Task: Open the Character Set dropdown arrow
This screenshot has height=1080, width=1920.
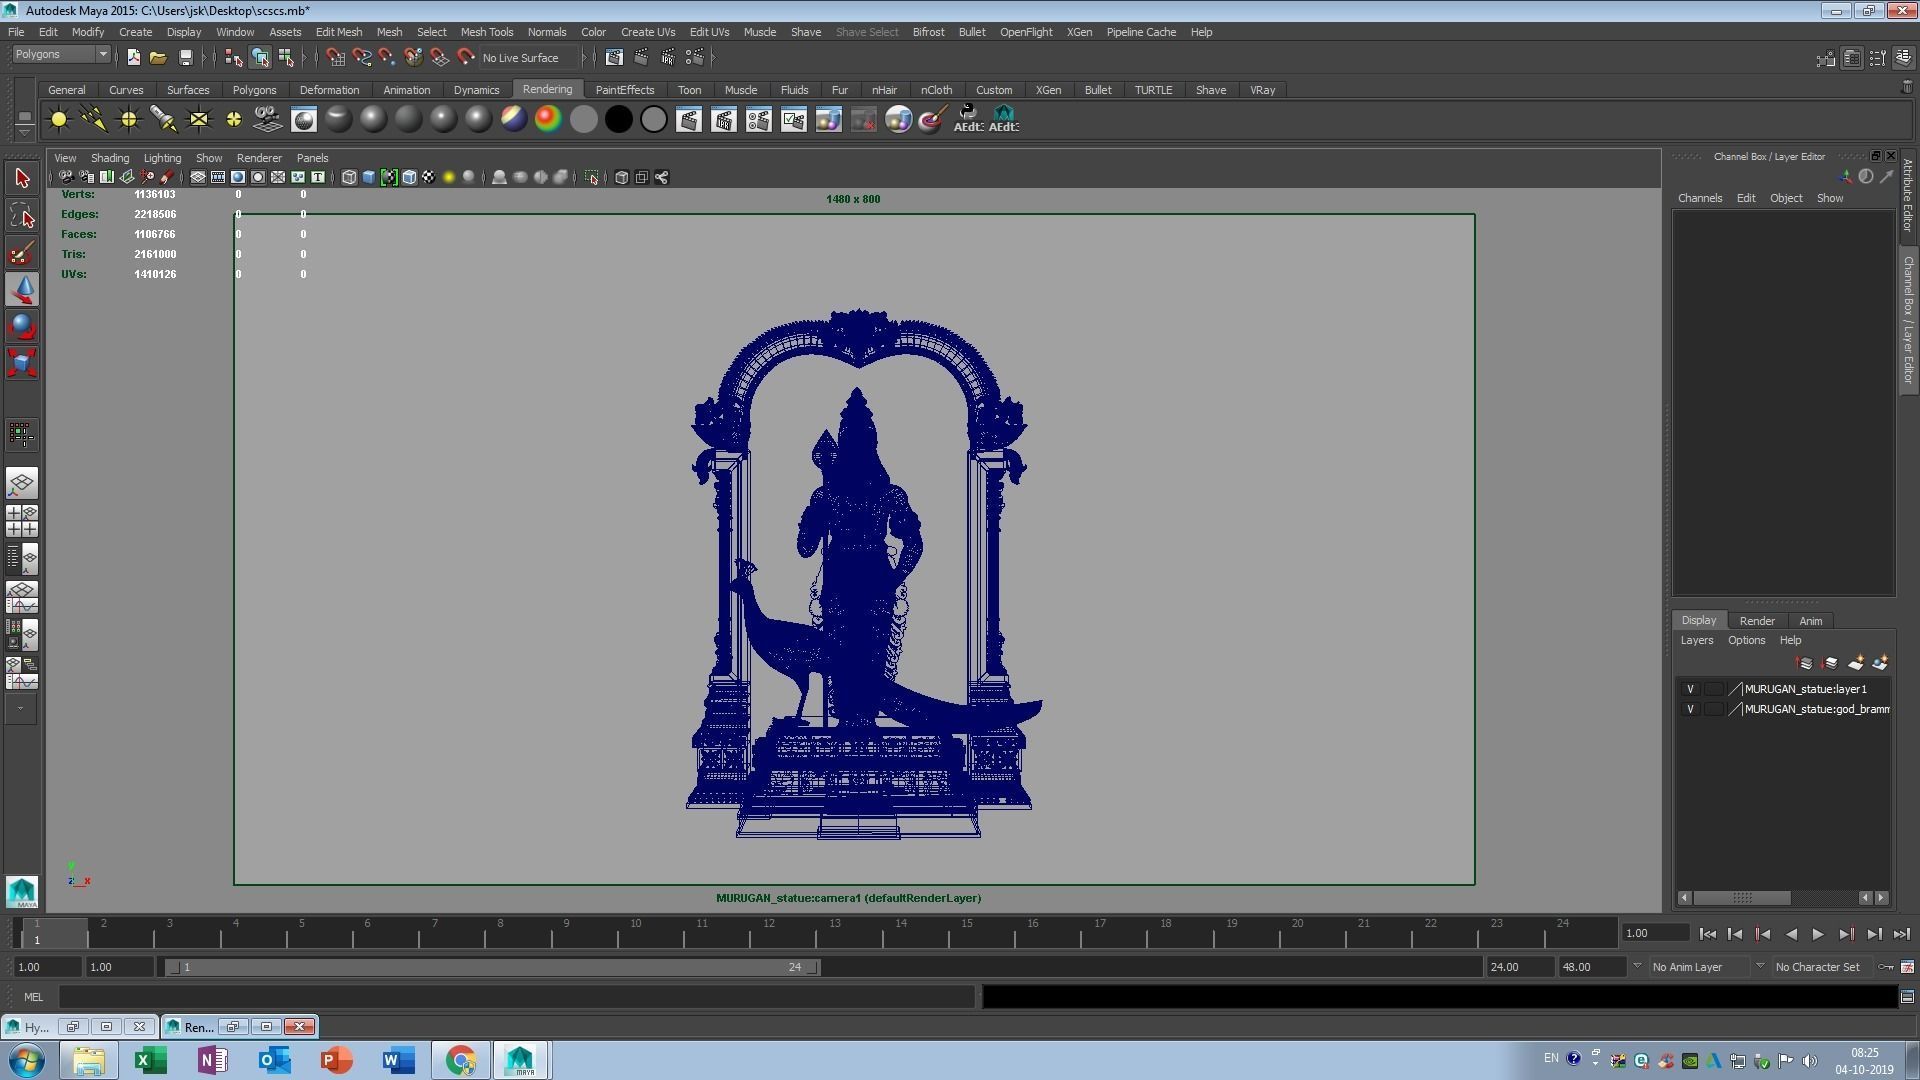Action: pos(1760,966)
